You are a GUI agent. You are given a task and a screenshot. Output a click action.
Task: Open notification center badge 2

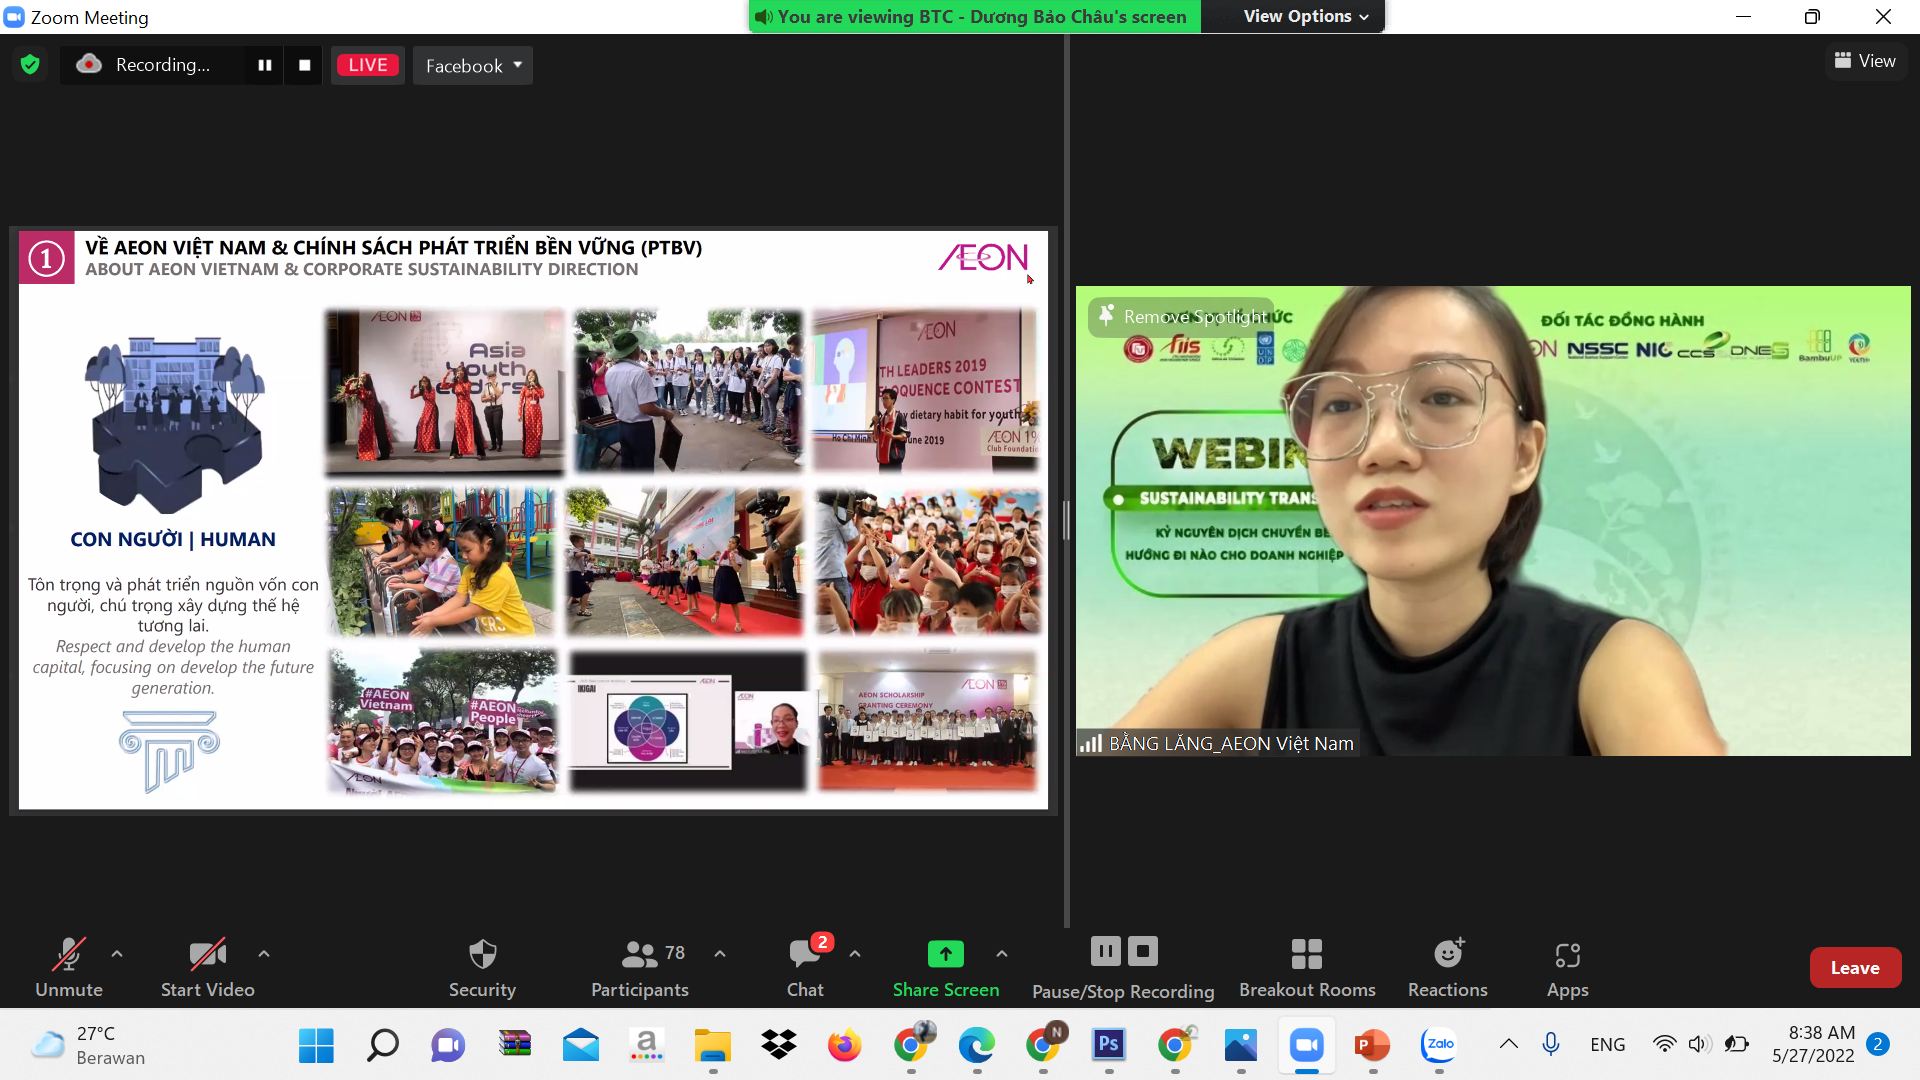[1878, 1044]
